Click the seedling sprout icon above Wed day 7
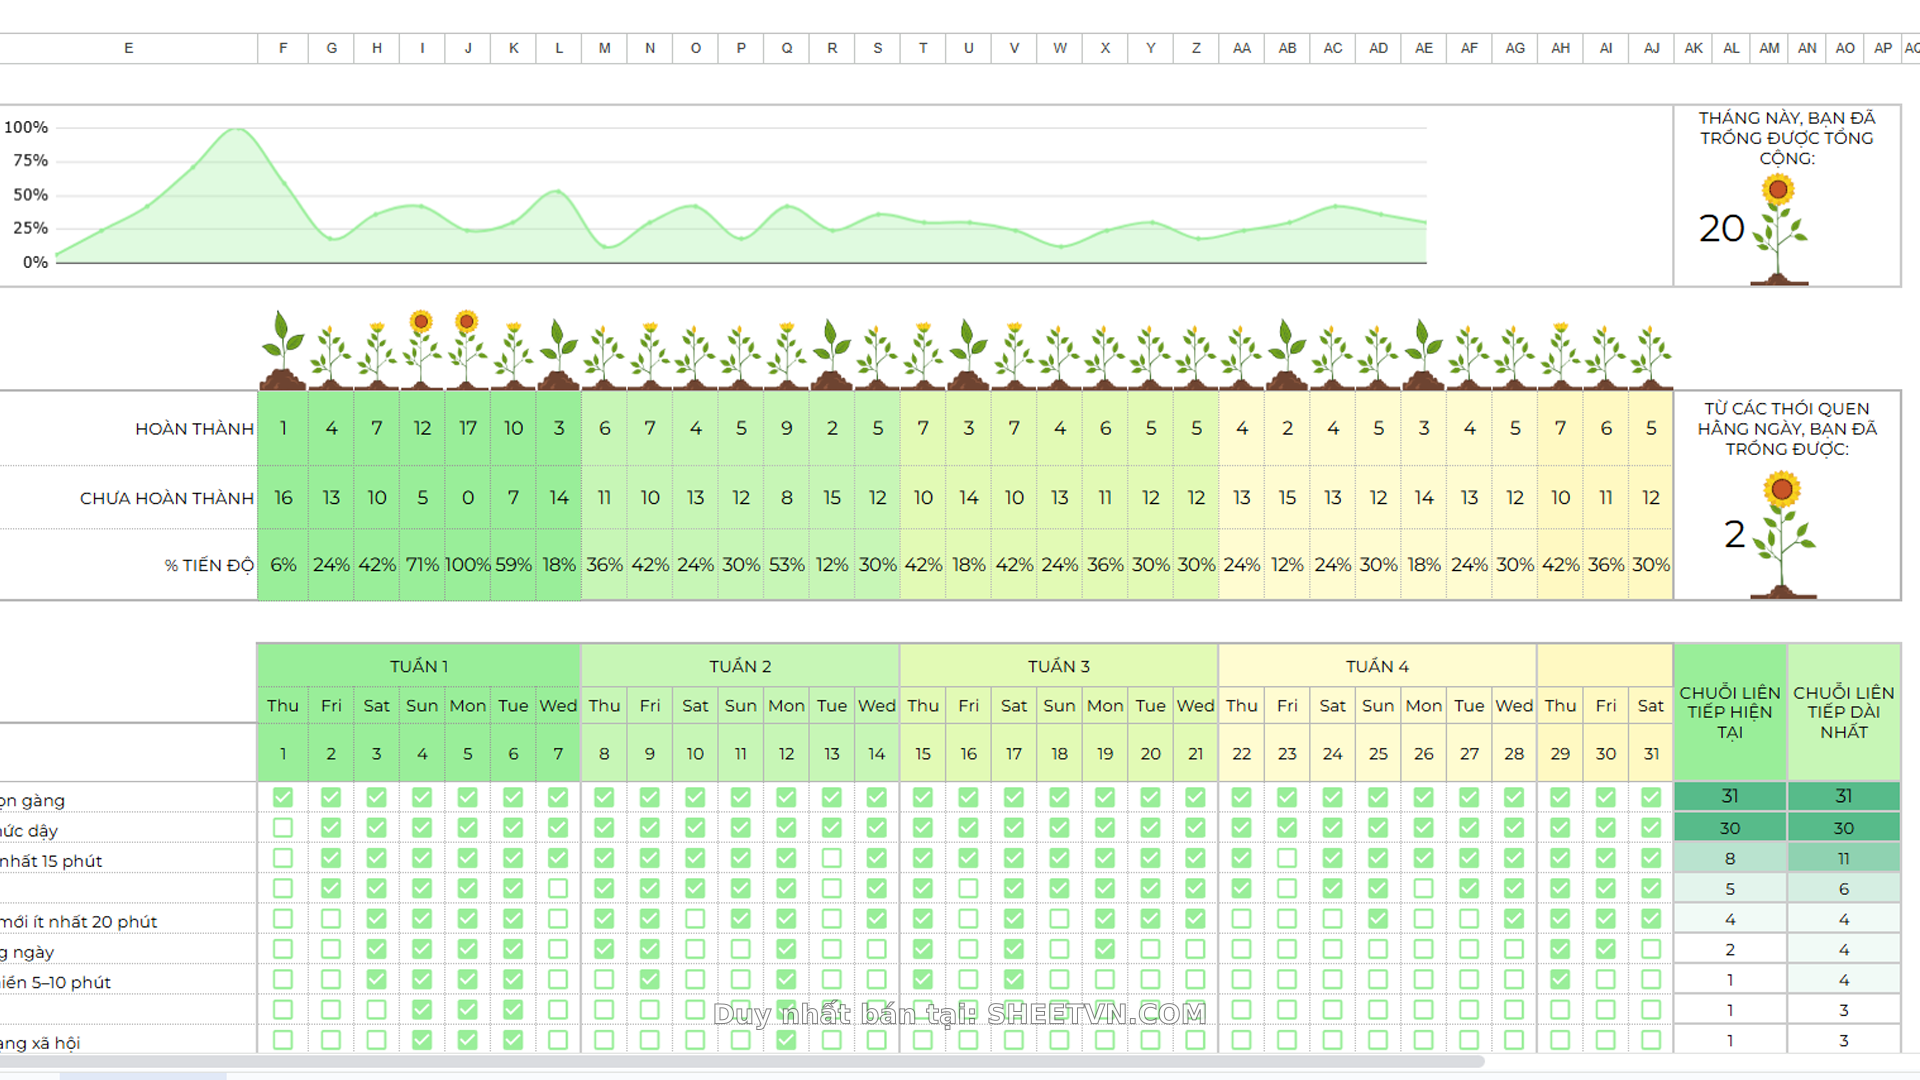Screen dimensions: 1920x1080 [558, 352]
